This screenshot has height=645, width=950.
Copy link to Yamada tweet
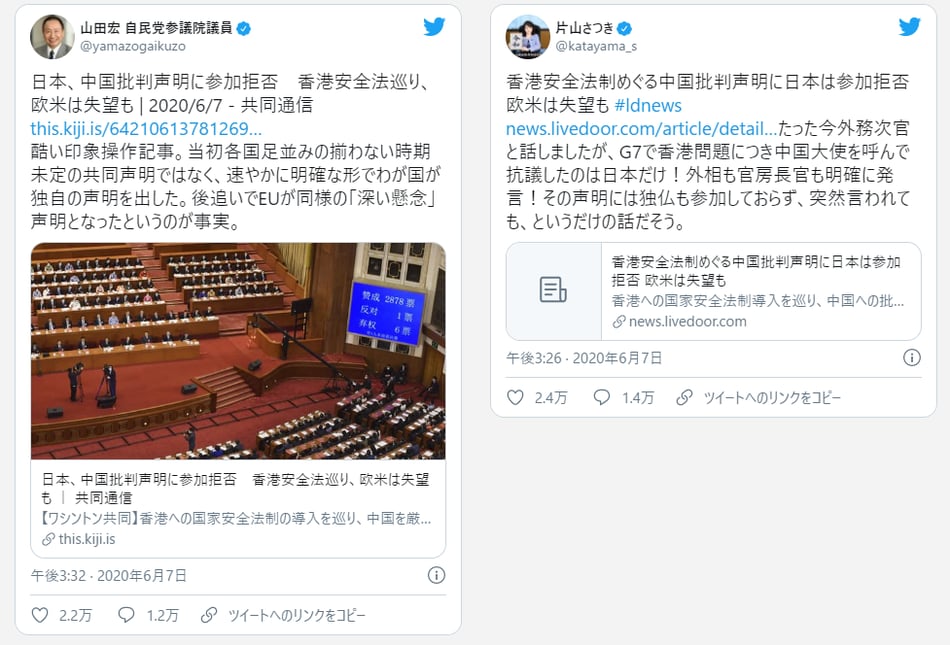point(284,615)
